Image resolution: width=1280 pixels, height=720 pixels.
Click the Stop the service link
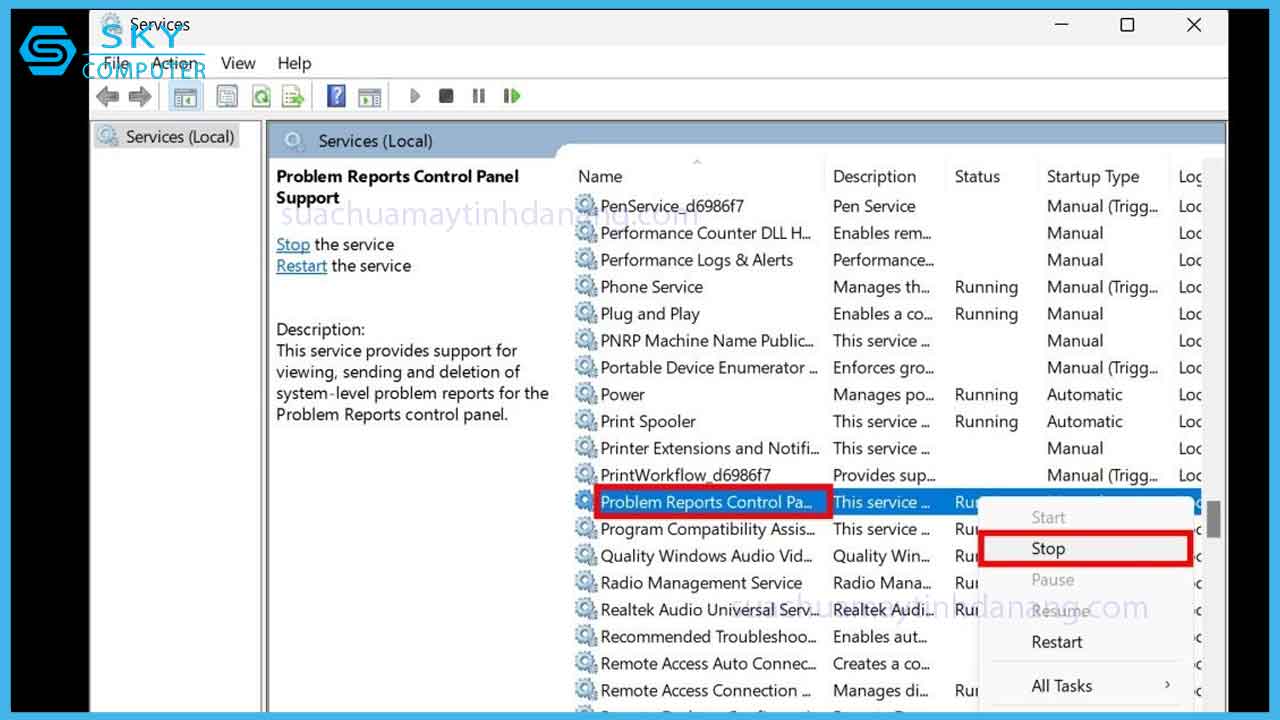click(x=293, y=244)
